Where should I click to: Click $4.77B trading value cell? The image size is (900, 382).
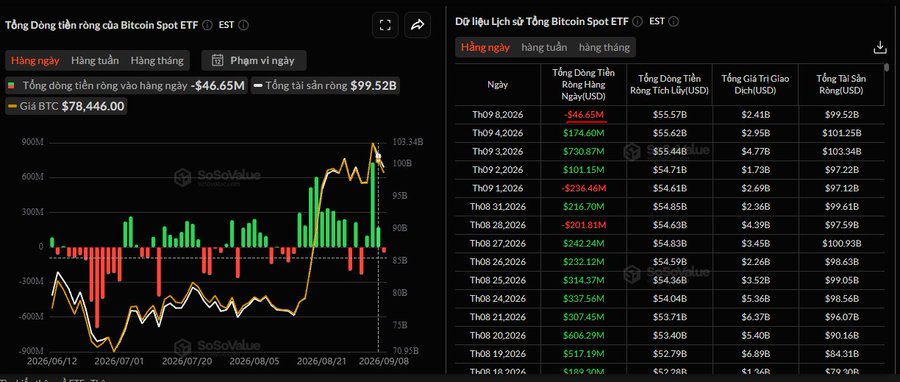(x=756, y=151)
